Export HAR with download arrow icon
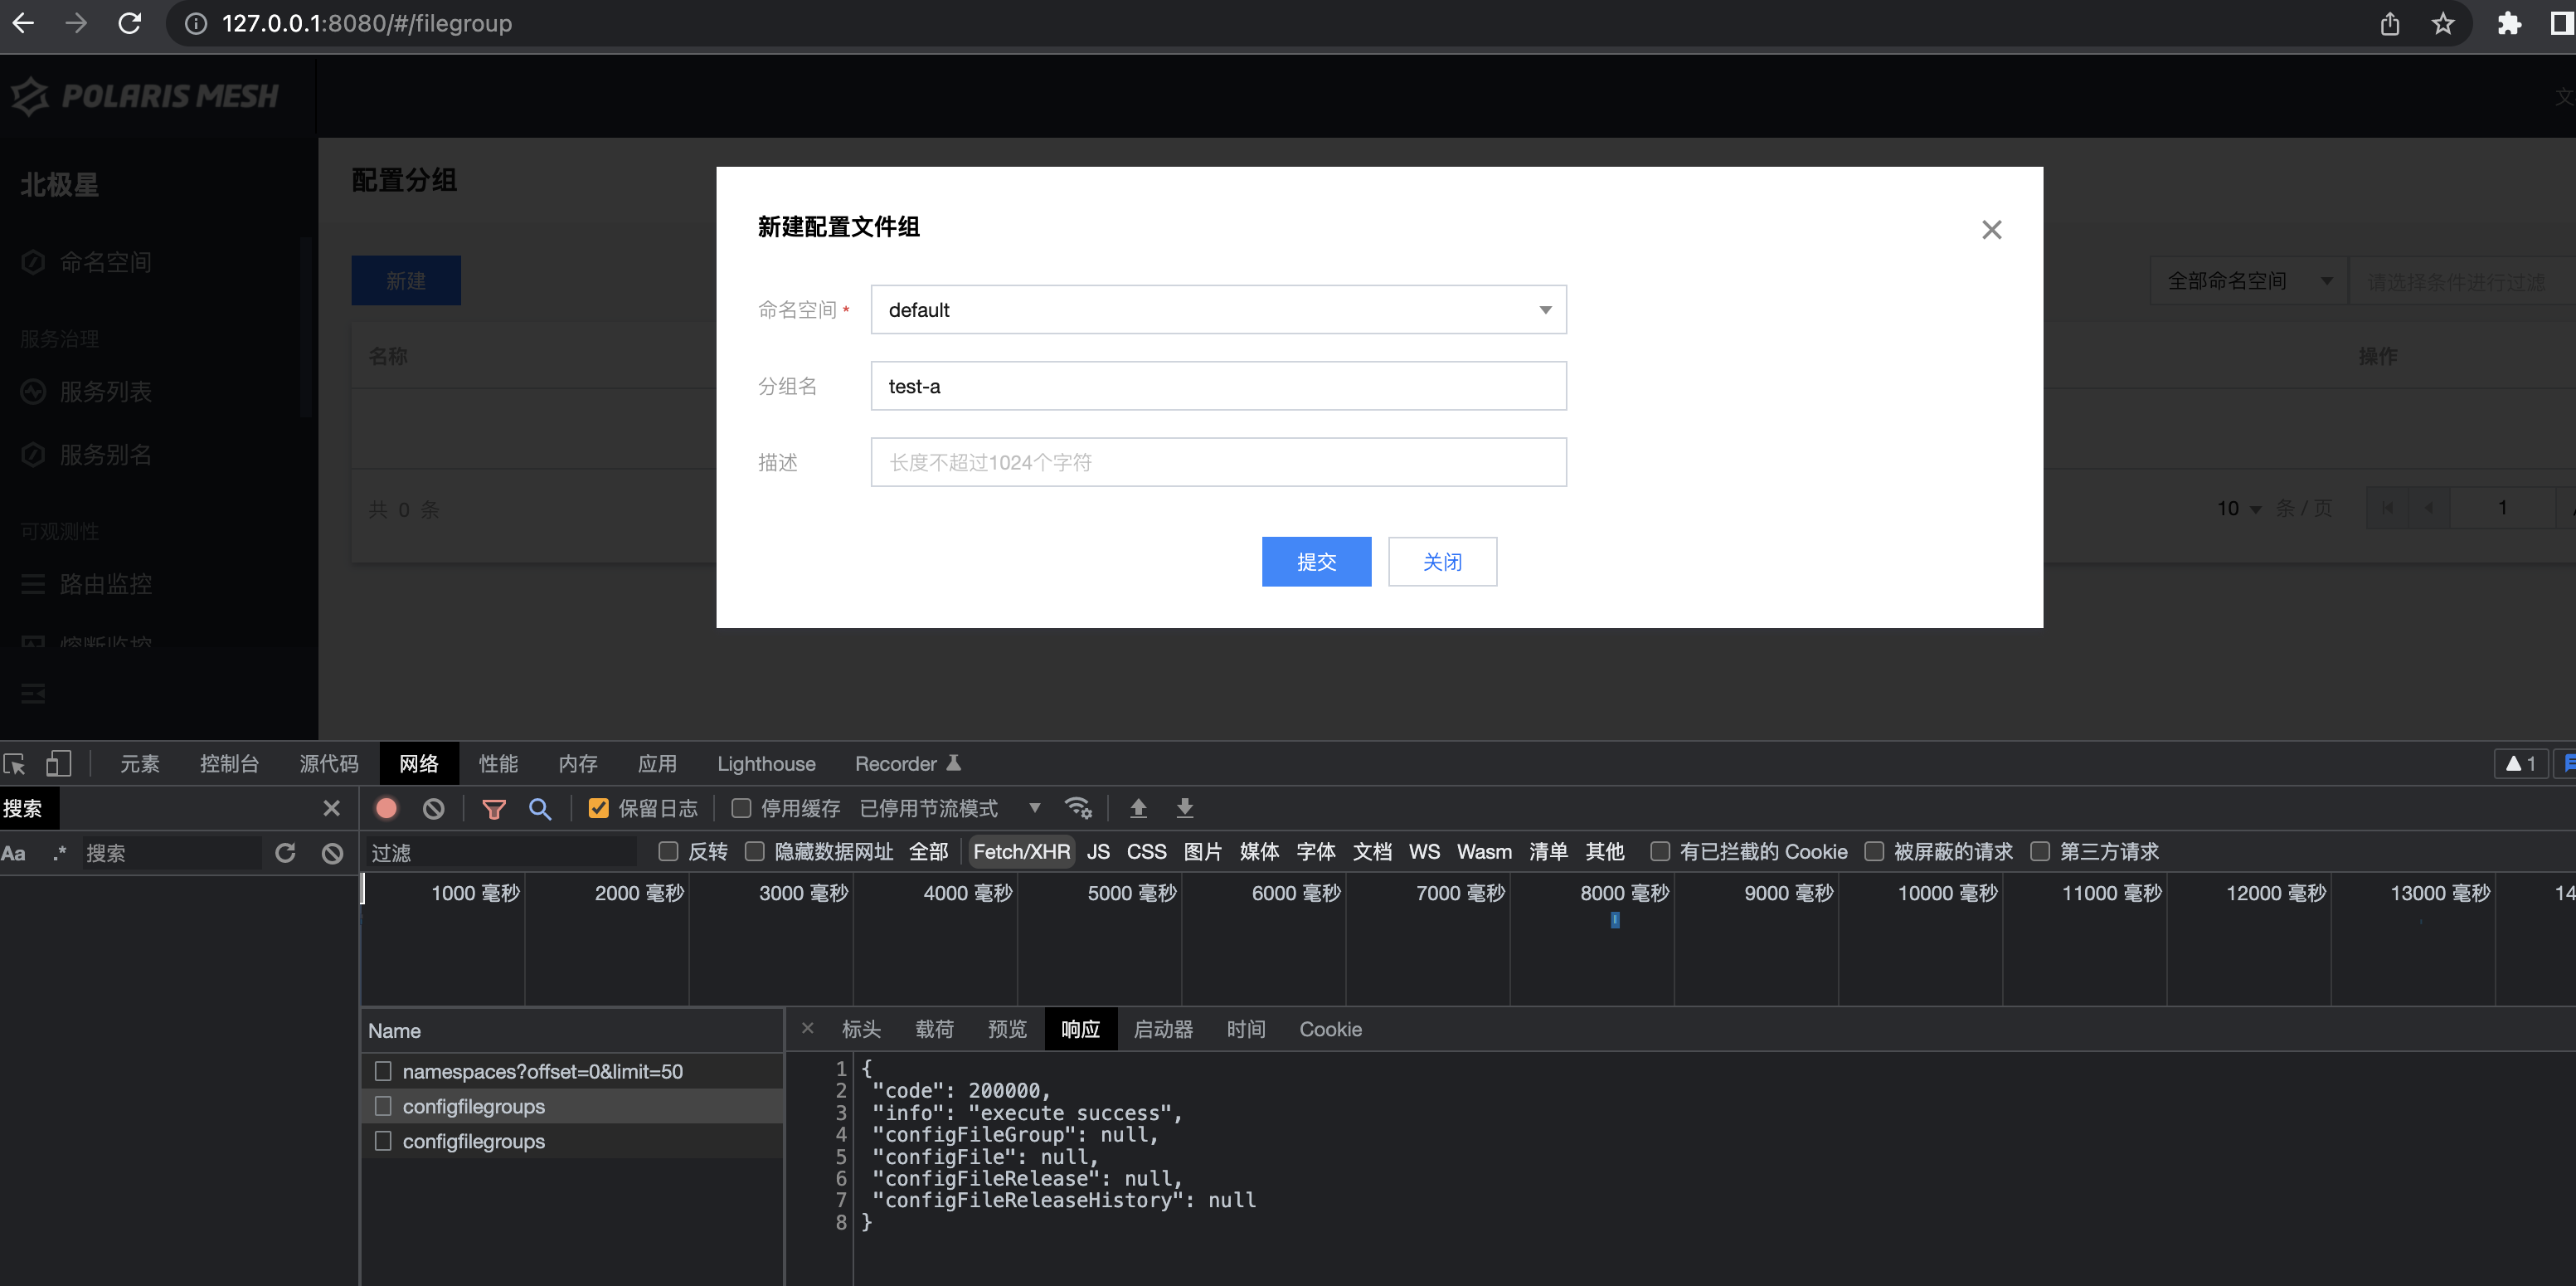Image resolution: width=2576 pixels, height=1286 pixels. [1185, 808]
